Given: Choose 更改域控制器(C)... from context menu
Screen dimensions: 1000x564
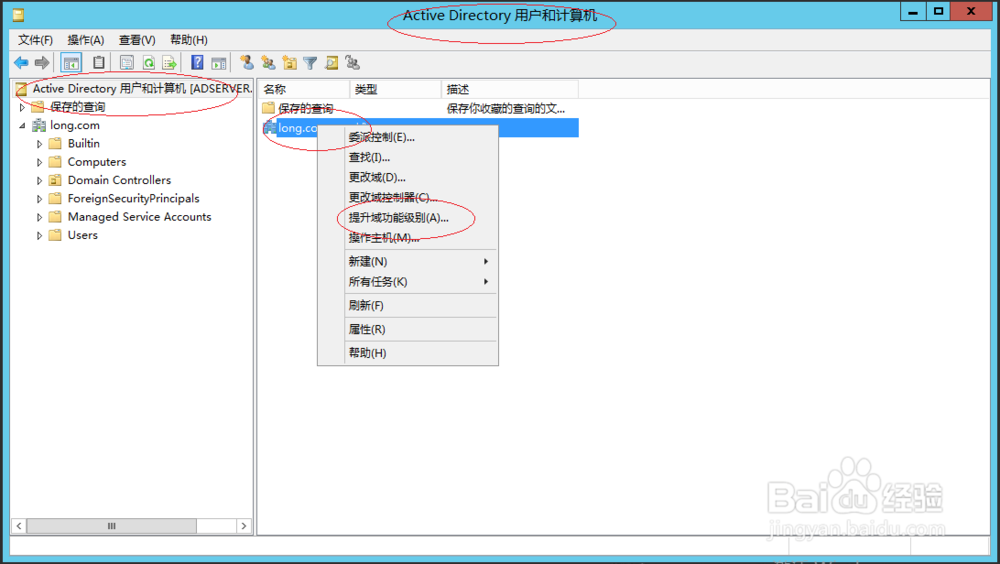Looking at the screenshot, I should tap(408, 197).
